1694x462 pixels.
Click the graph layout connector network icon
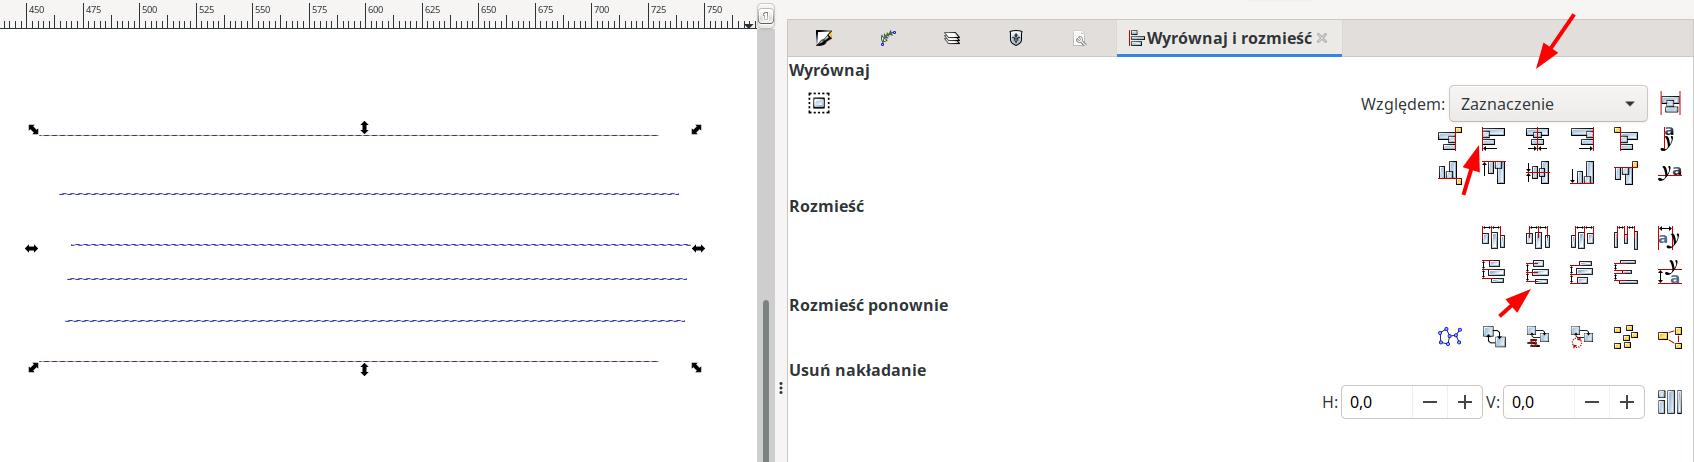[1449, 337]
